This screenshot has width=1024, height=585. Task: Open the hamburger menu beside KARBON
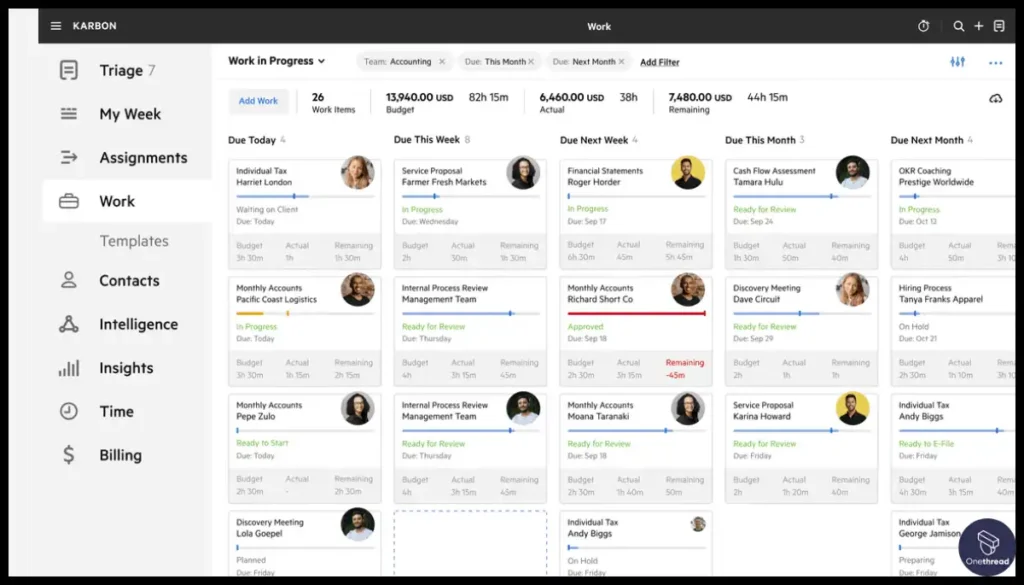click(56, 26)
